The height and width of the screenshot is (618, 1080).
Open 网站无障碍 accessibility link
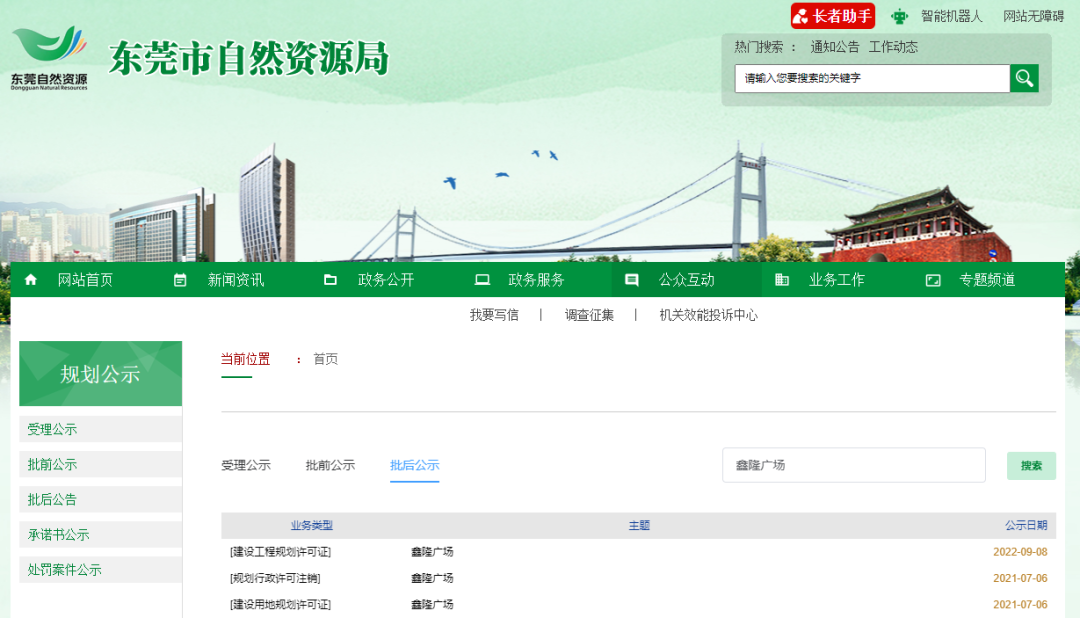(x=1033, y=16)
